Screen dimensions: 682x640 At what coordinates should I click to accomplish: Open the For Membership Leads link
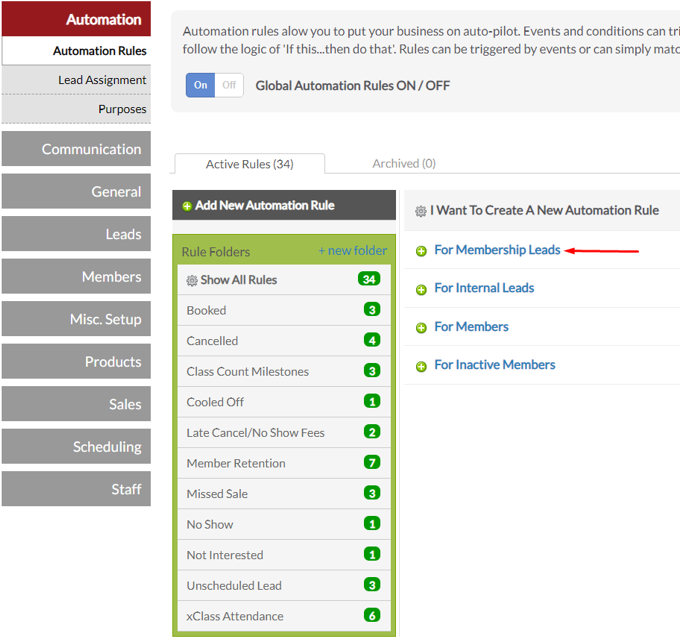497,250
